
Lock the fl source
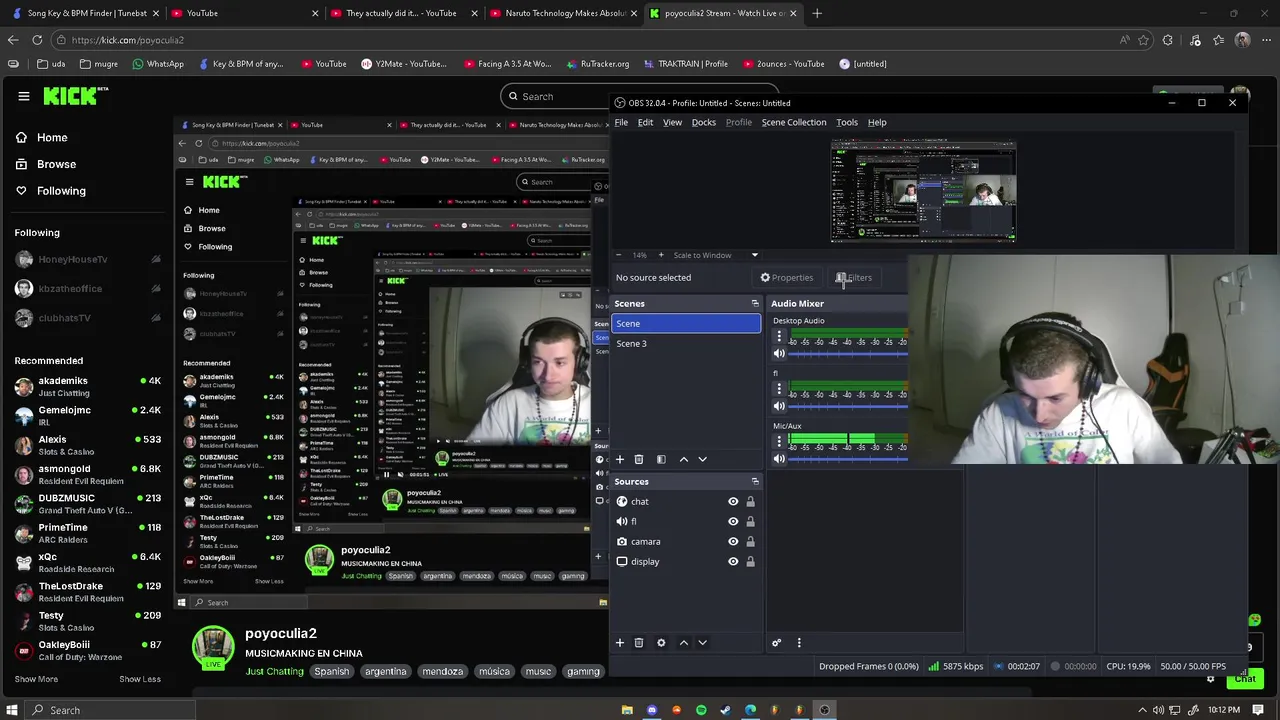tap(750, 522)
